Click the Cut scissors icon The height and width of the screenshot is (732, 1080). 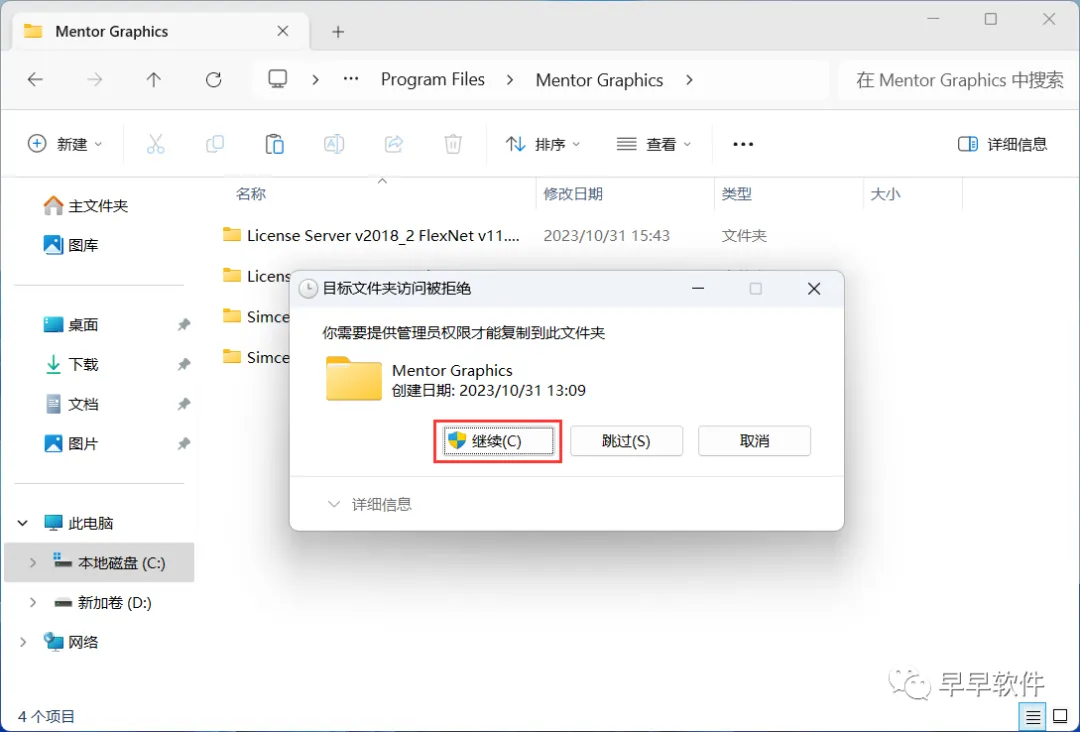[156, 144]
